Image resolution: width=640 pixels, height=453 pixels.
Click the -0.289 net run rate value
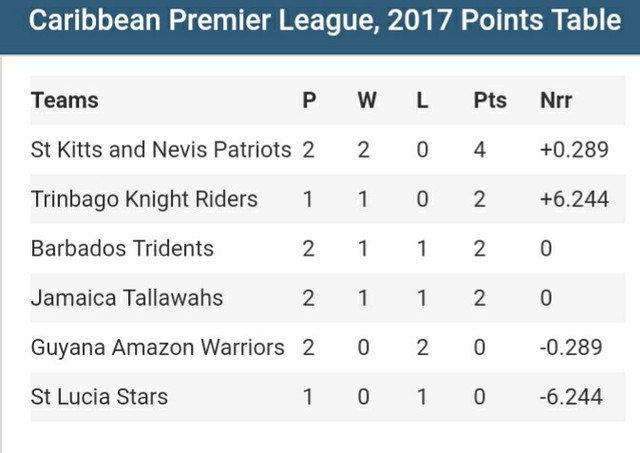click(x=571, y=347)
